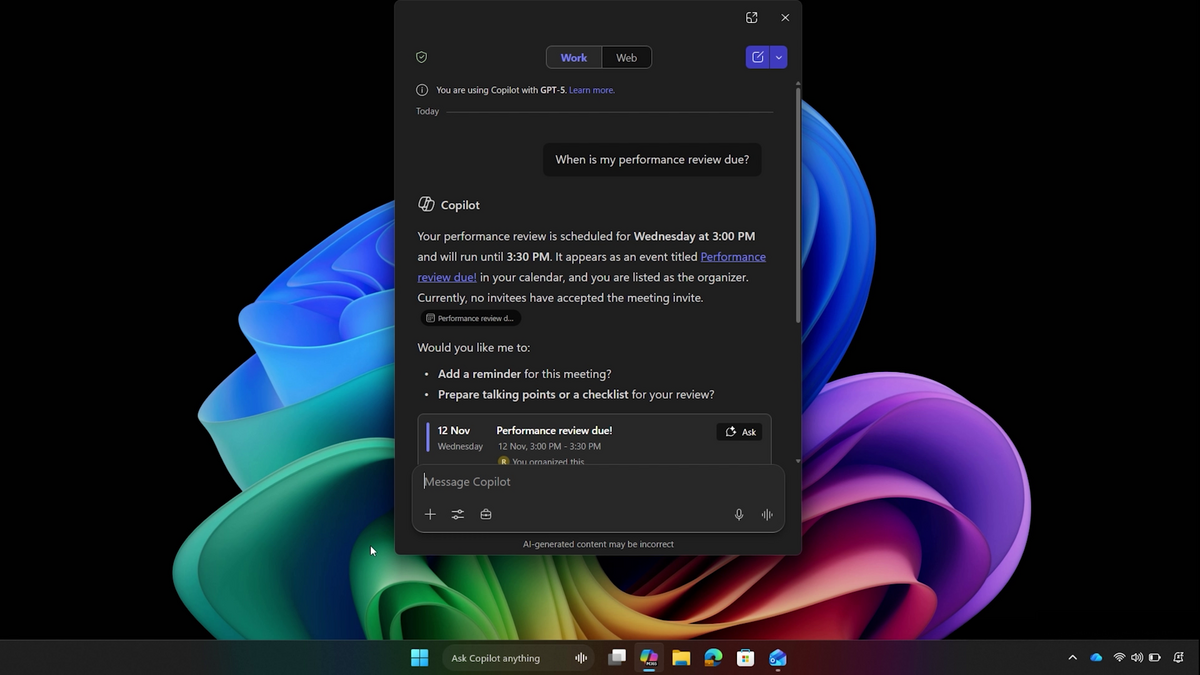Select the Work tab
The image size is (1200, 675).
[573, 57]
